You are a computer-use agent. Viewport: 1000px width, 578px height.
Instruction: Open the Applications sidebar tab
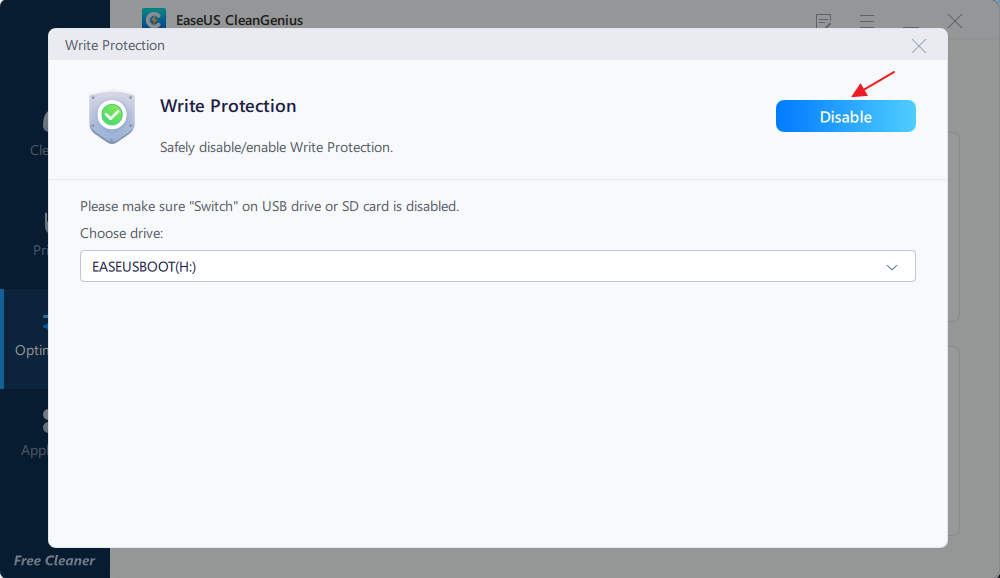[33, 434]
